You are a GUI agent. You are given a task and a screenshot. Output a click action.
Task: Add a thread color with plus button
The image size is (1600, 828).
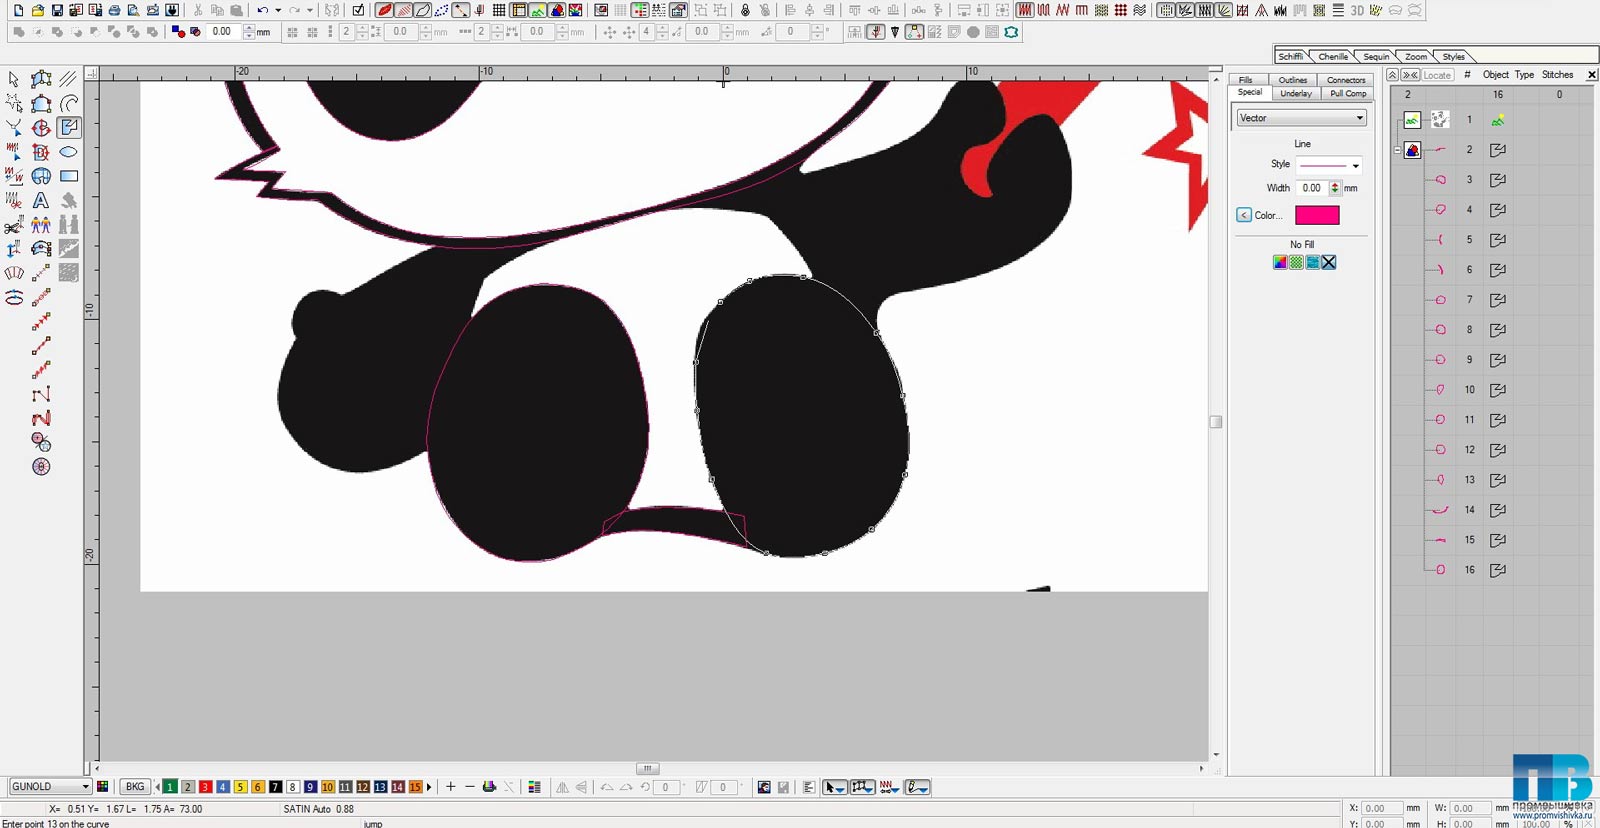pyautogui.click(x=451, y=787)
